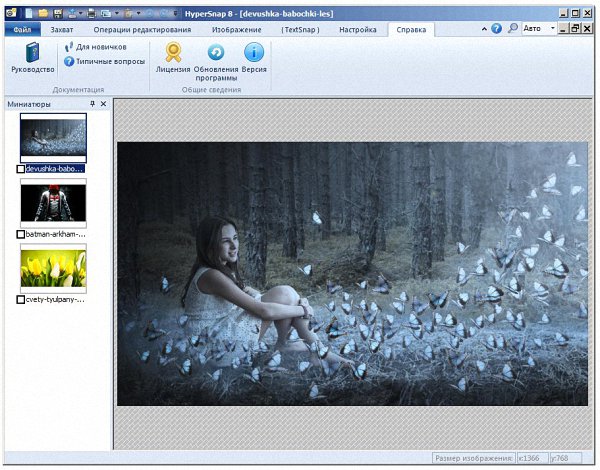Image resolution: width=600 pixels, height=470 pixels.
Task: Close the Миниатюры panel
Action: (103, 104)
